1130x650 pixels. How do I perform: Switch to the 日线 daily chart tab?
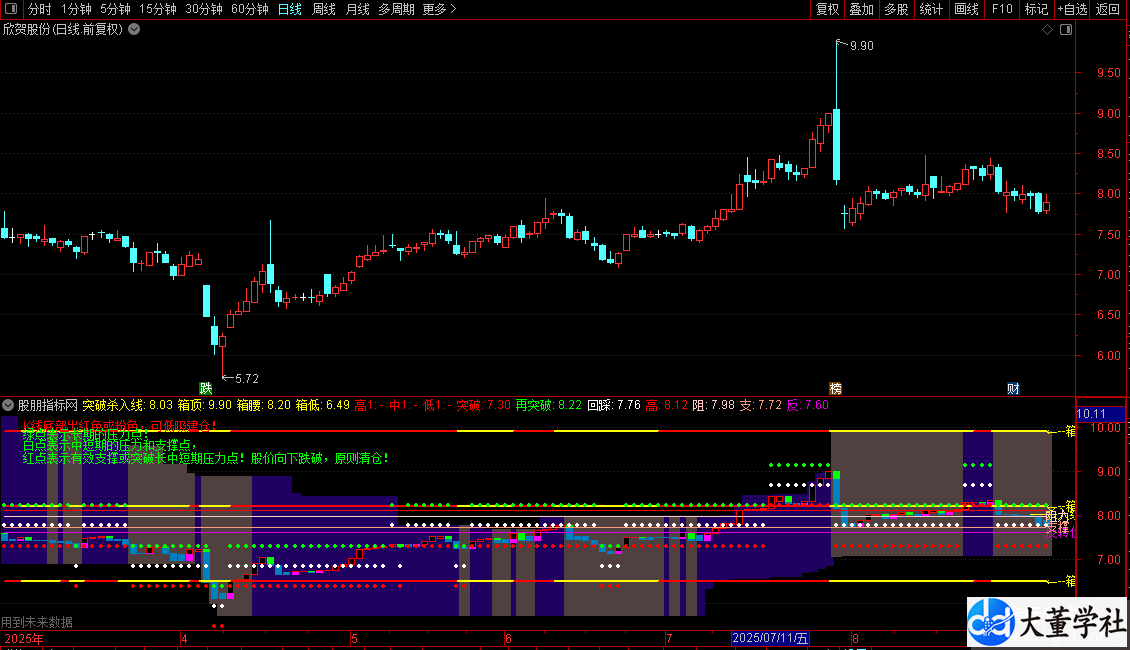tap(289, 10)
